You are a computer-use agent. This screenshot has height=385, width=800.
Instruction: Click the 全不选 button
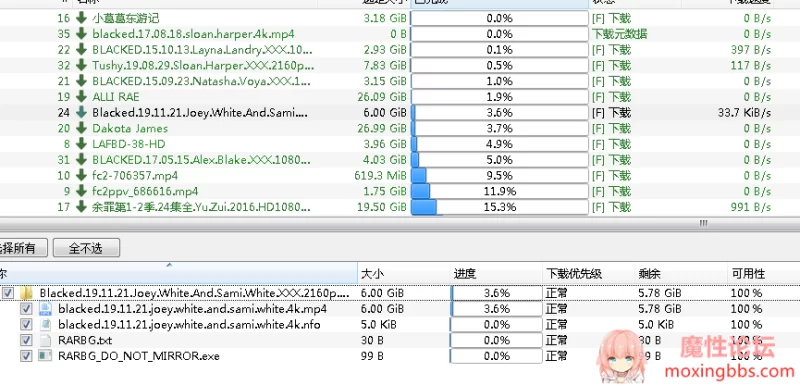tap(86, 248)
